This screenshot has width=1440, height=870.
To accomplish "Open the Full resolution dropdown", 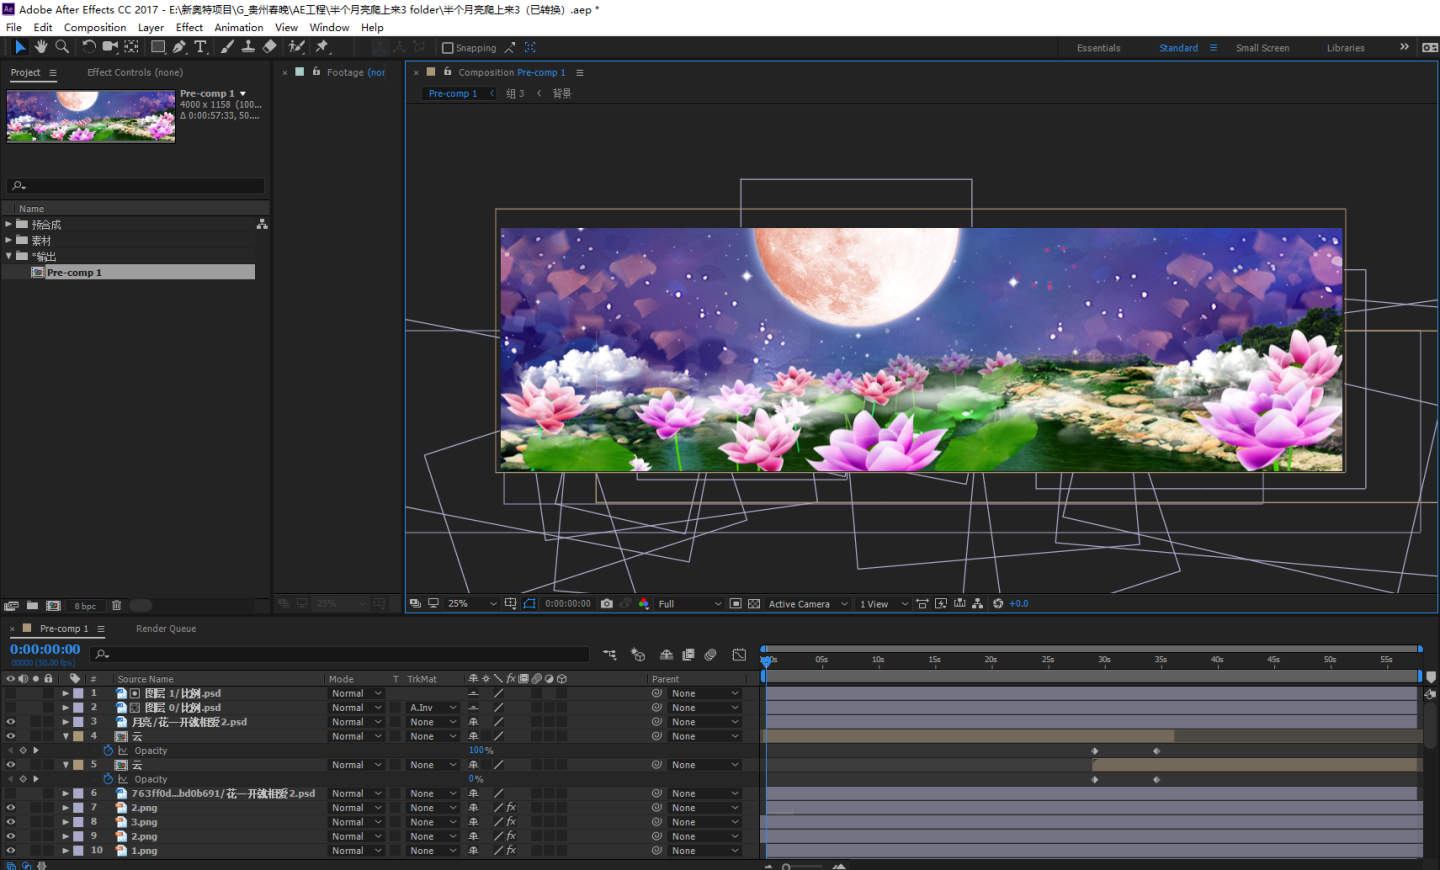I will pyautogui.click(x=688, y=604).
